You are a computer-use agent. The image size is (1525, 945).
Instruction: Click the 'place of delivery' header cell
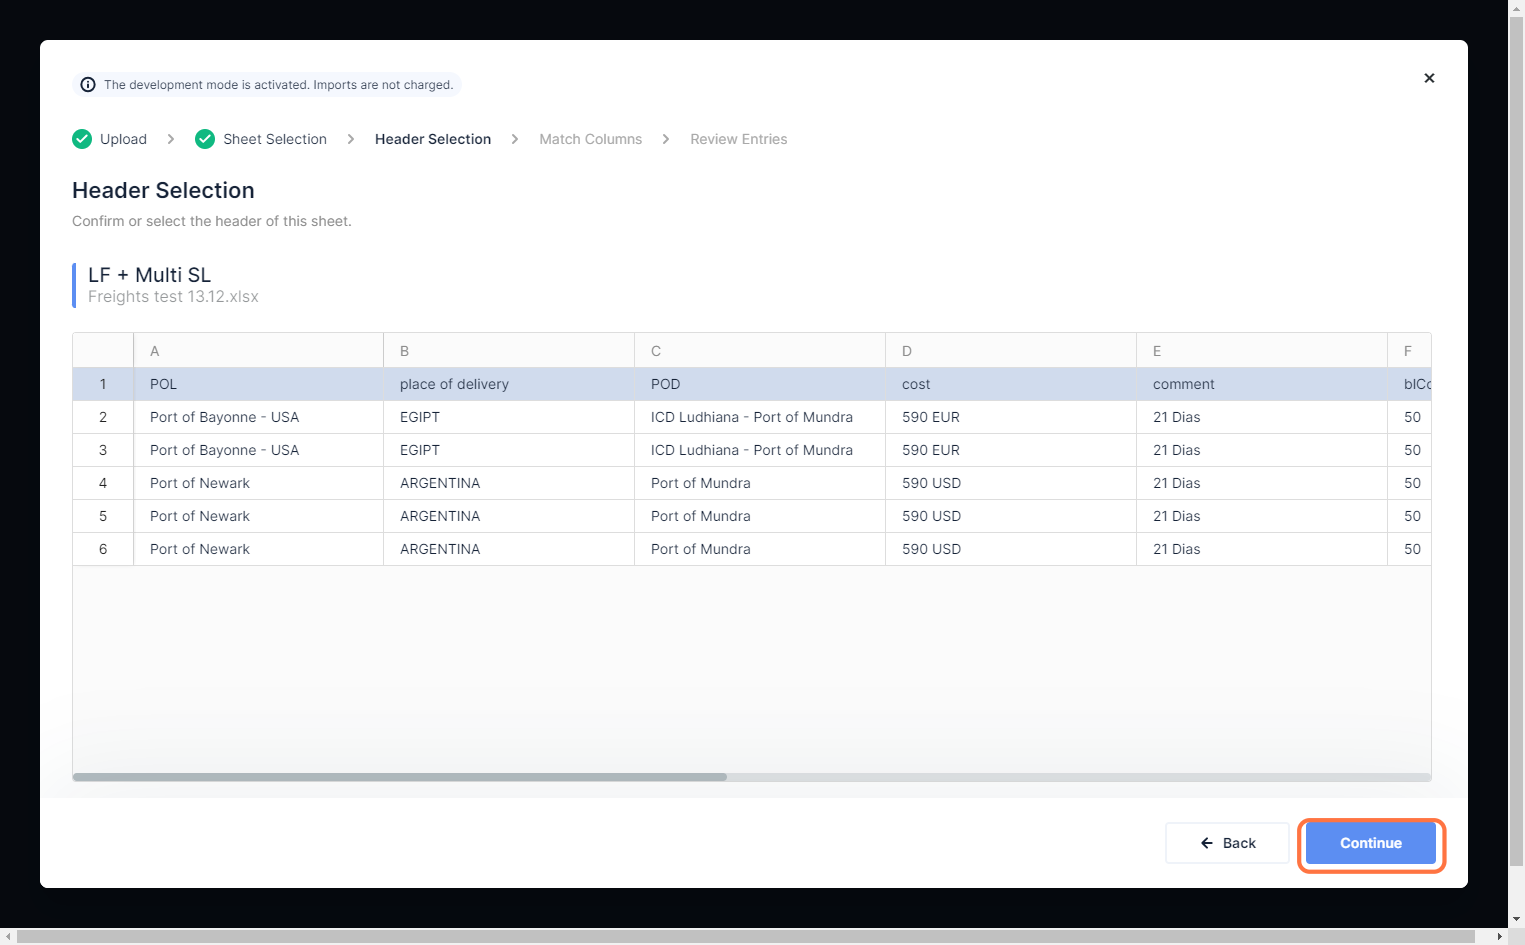[x=509, y=384]
